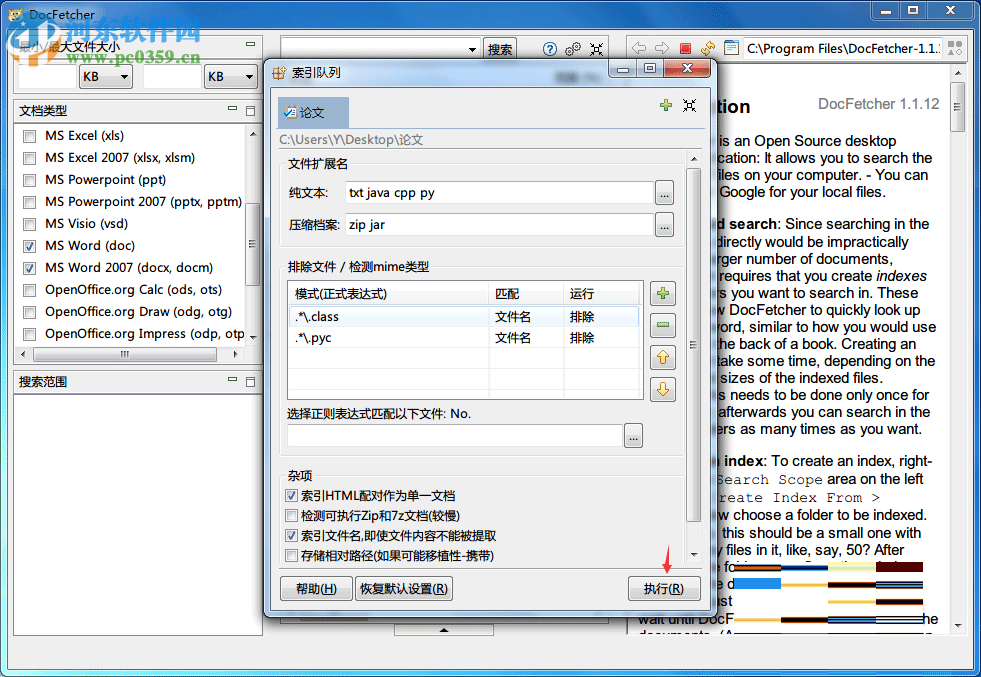
Task: Add a new exclusion pattern with plus icon
Action: [x=661, y=293]
